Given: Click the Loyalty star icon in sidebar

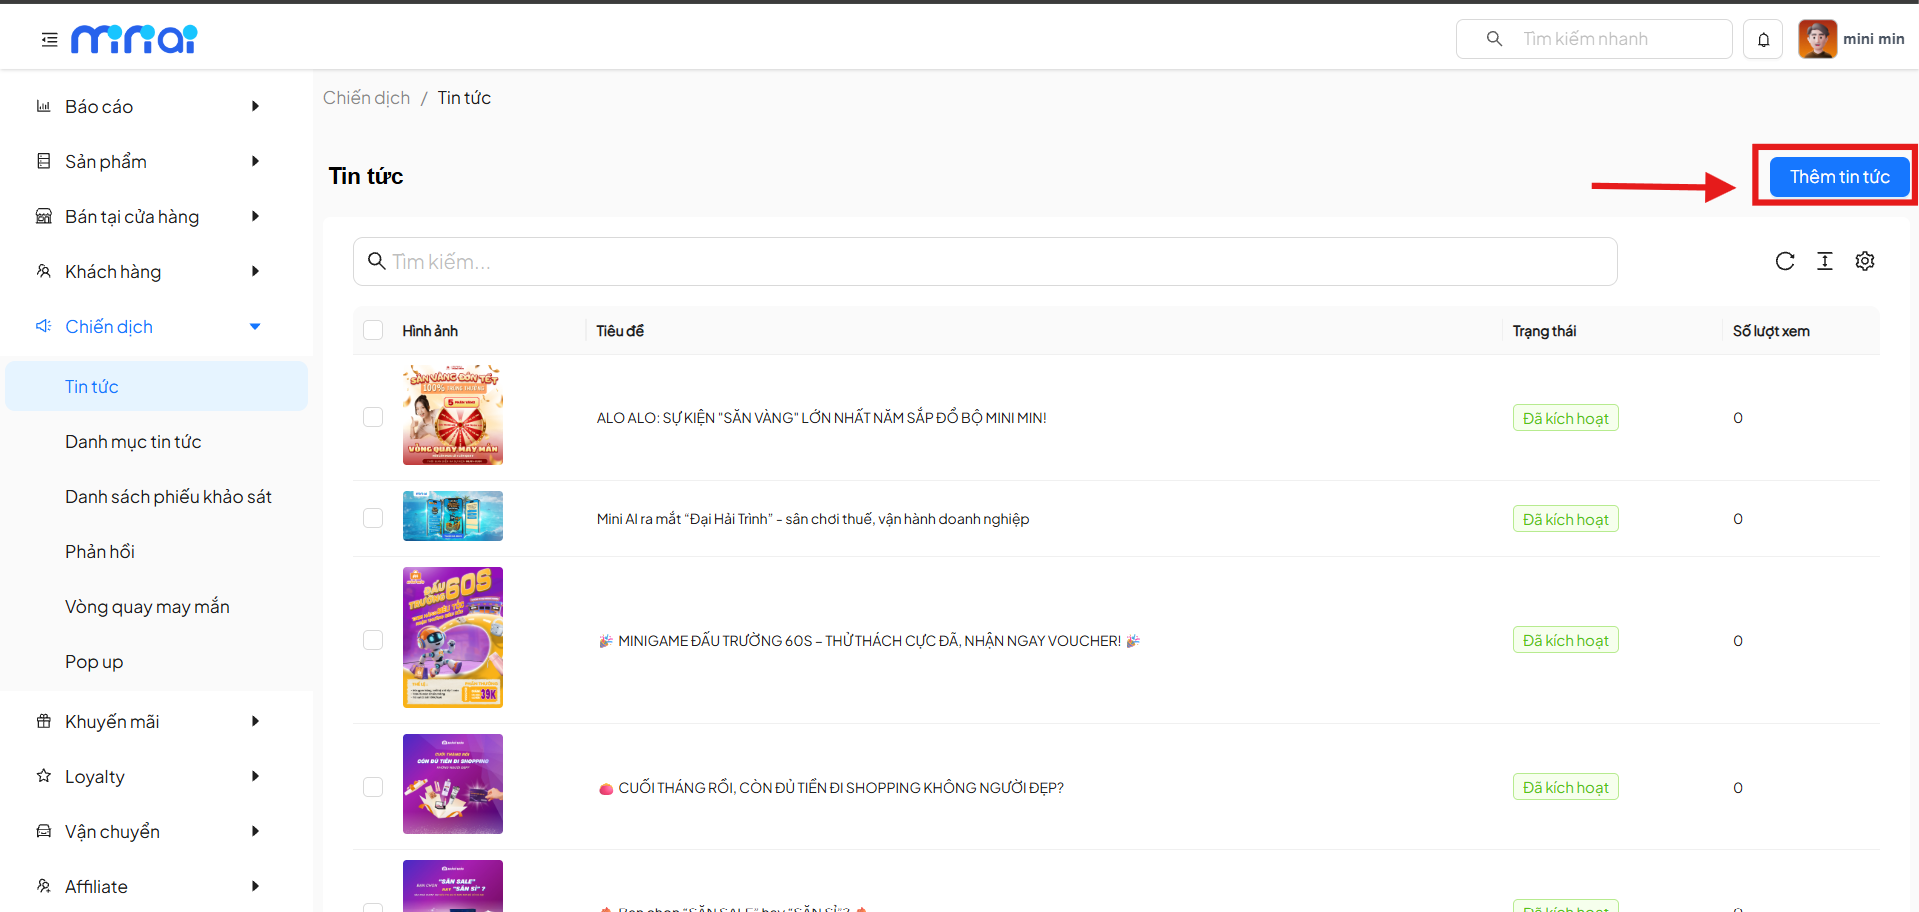Looking at the screenshot, I should click(x=44, y=776).
